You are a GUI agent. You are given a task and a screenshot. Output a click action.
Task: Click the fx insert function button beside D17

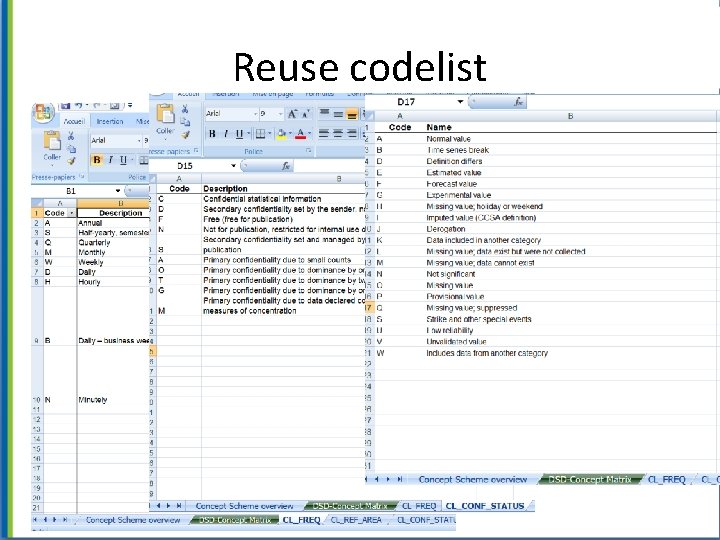(x=518, y=102)
